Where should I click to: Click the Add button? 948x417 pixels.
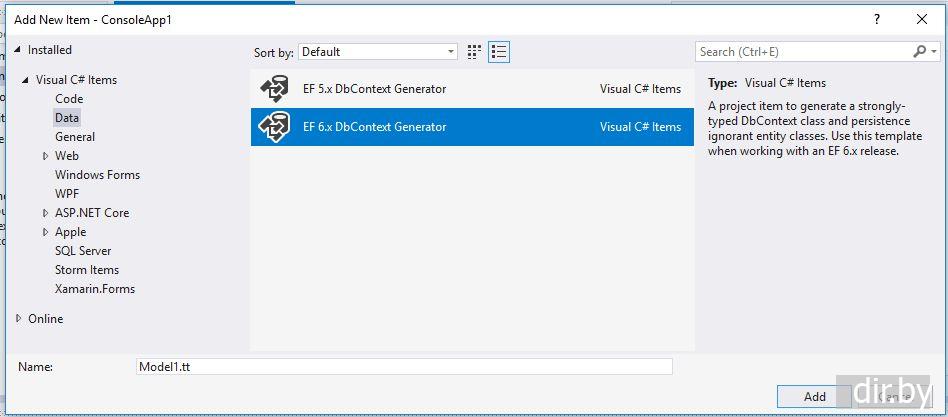coord(814,397)
